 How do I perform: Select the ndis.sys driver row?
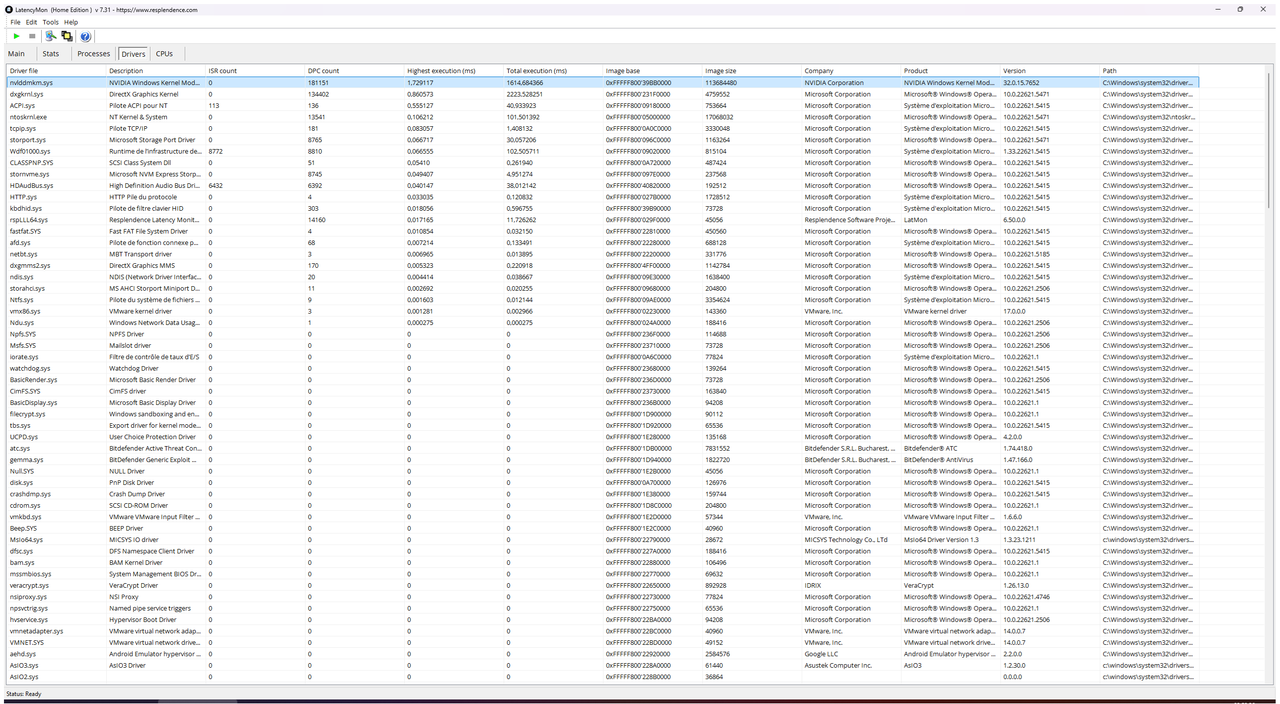coord(602,277)
